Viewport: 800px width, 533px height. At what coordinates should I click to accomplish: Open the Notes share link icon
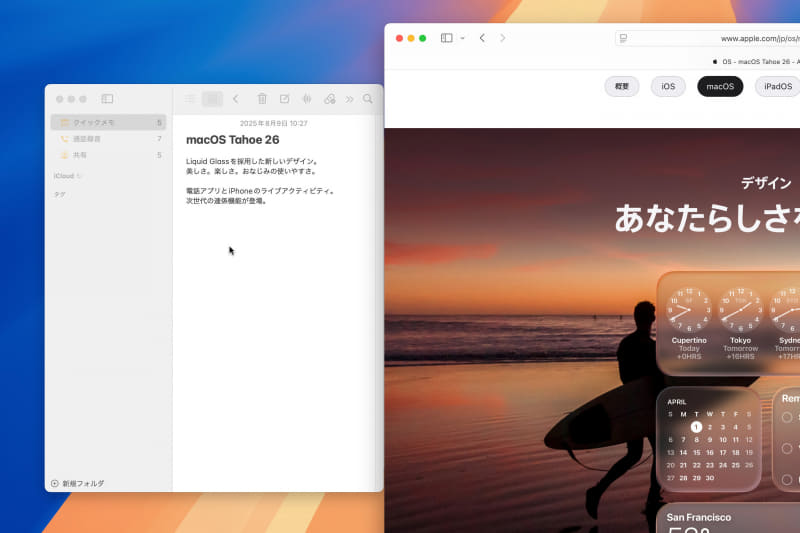(330, 98)
